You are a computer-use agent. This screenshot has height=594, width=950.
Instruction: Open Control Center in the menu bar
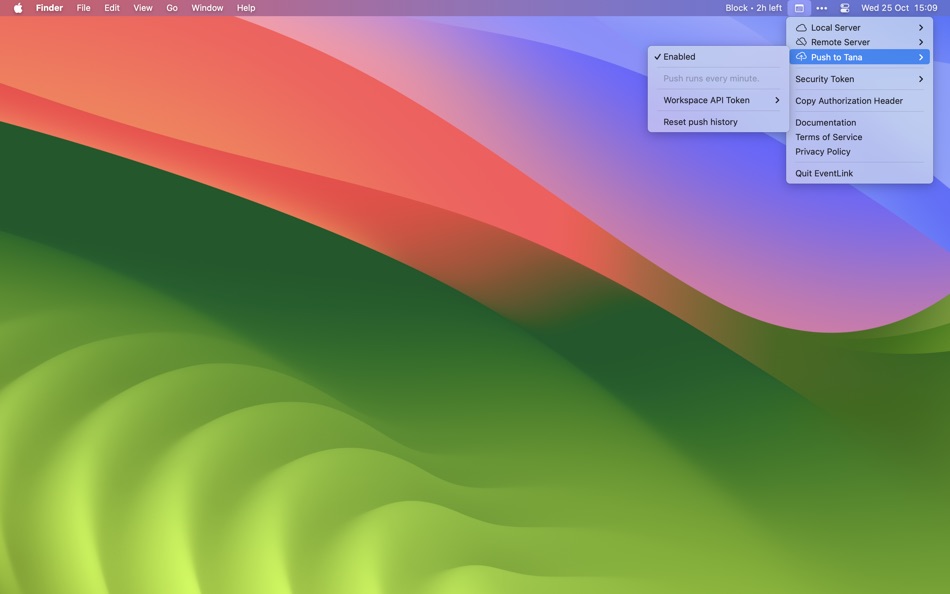(x=845, y=8)
